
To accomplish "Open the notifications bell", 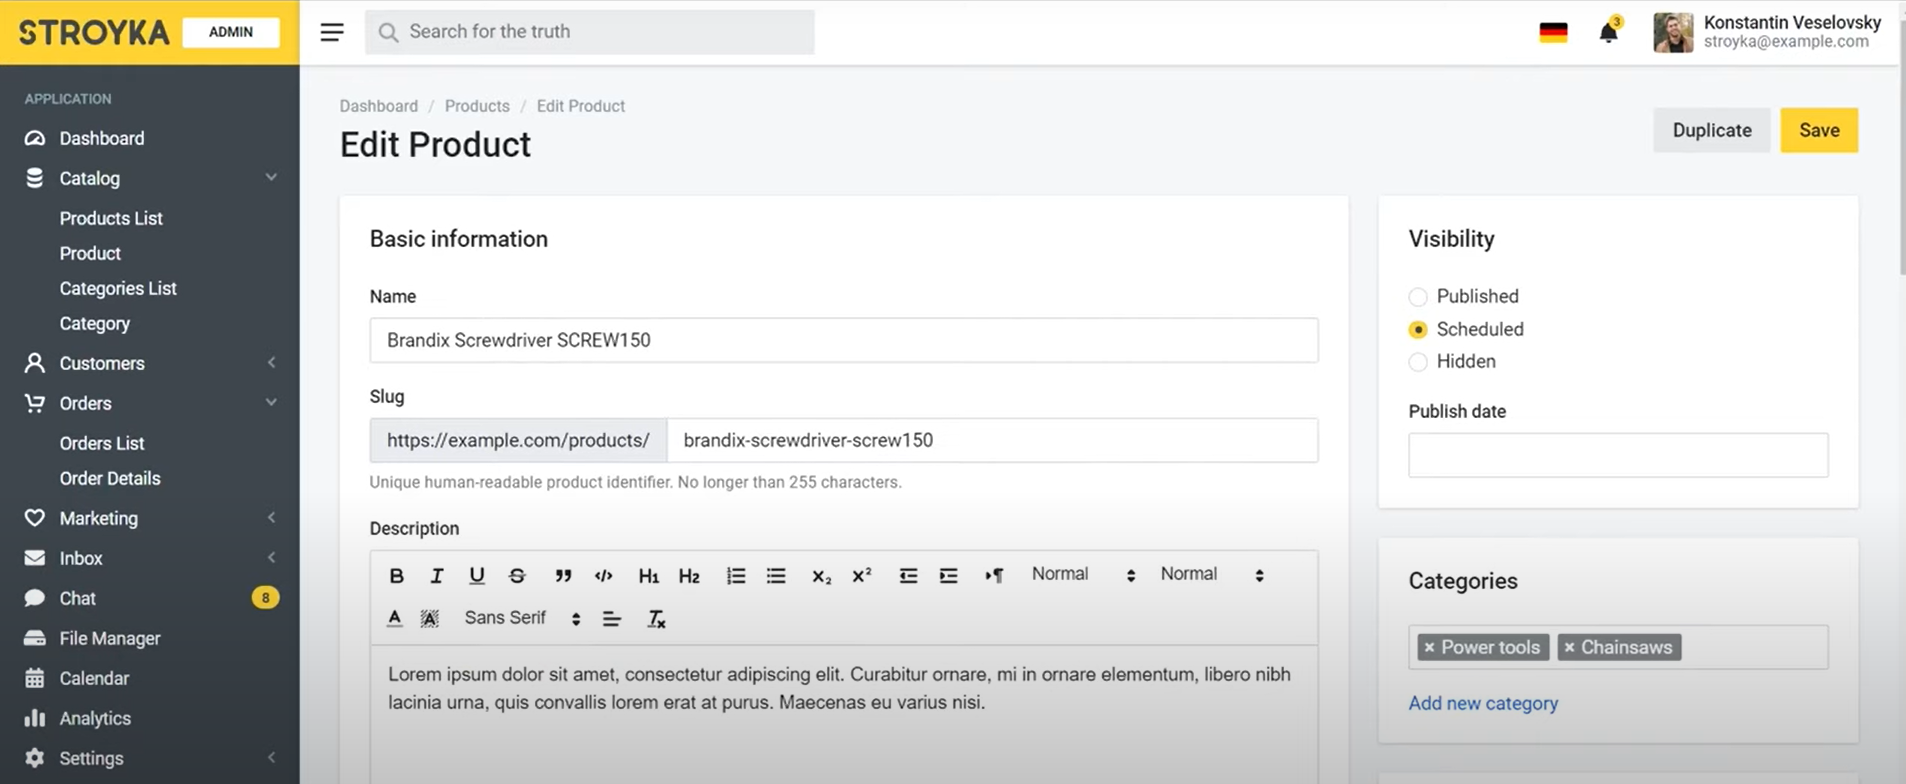I will click(x=1608, y=33).
